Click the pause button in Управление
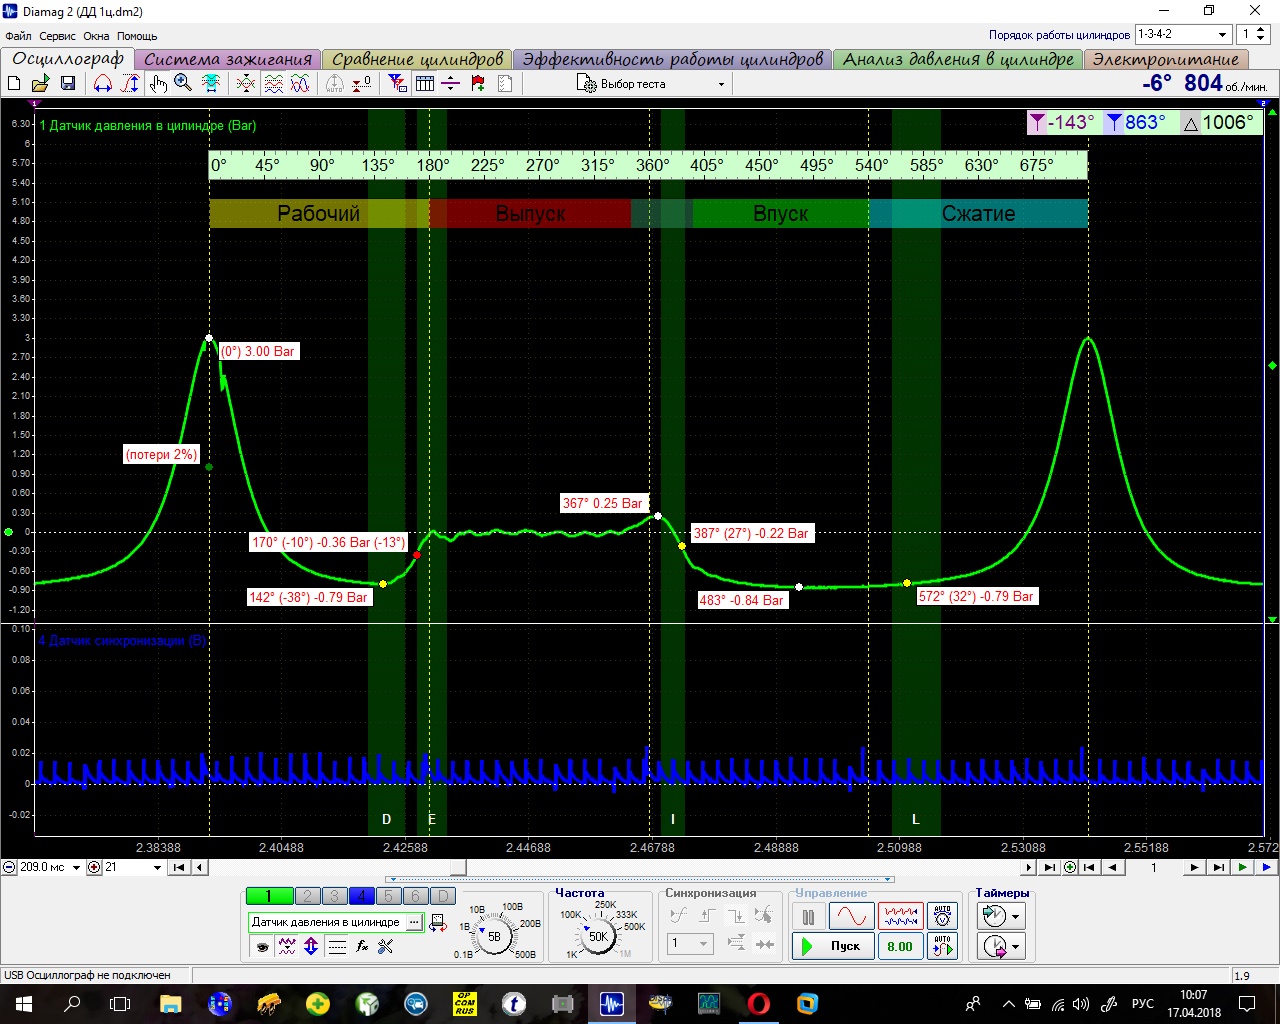Viewport: 1280px width, 1024px height. [808, 916]
